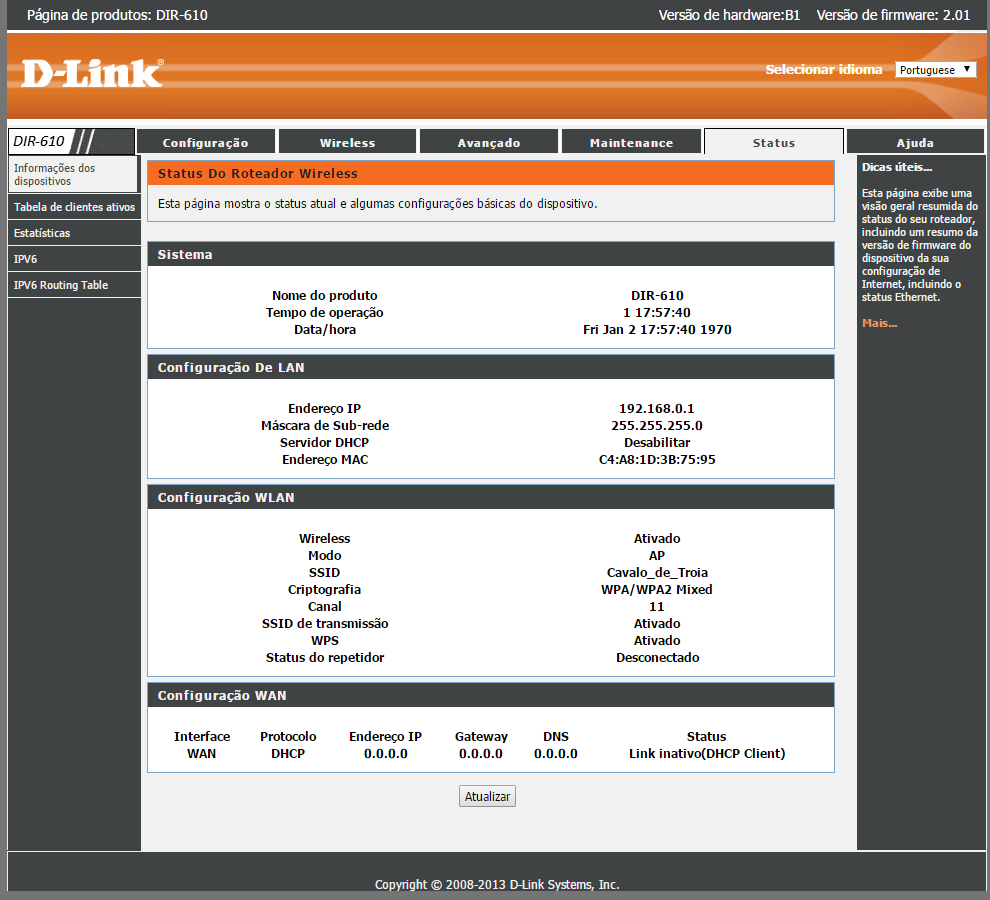The width and height of the screenshot is (990, 900).
Task: Click the D-Link logo
Action: [x=92, y=73]
